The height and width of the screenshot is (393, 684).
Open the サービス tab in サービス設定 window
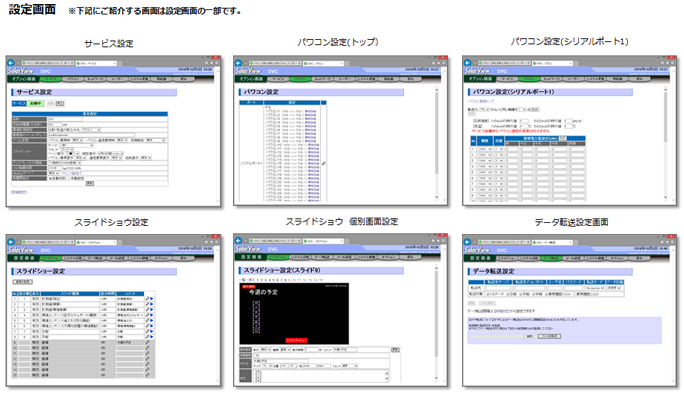pyautogui.click(x=51, y=79)
